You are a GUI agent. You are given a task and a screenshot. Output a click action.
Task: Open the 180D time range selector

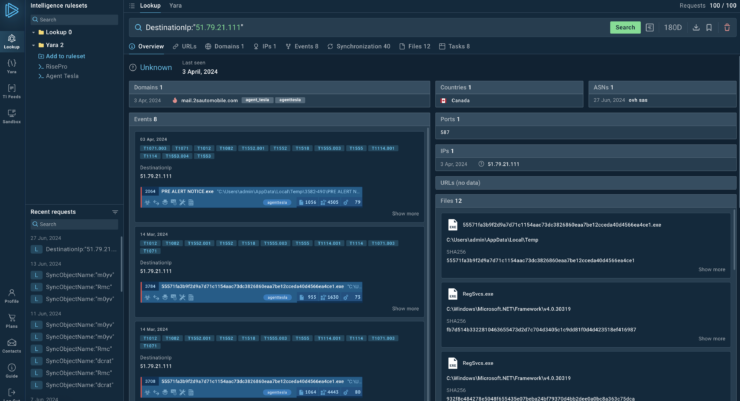click(672, 27)
